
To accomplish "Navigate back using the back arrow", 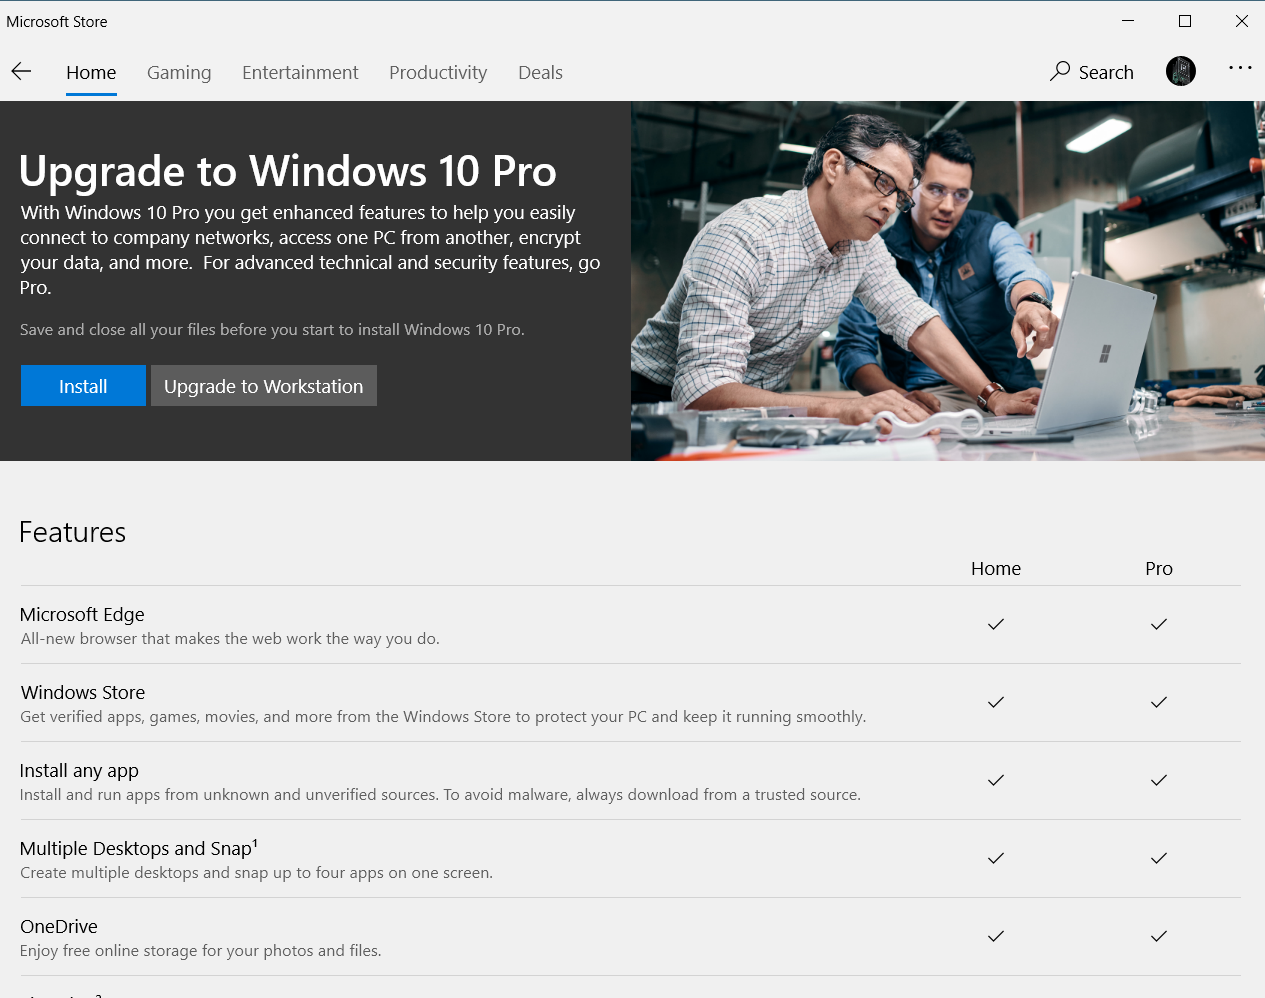I will point(21,71).
